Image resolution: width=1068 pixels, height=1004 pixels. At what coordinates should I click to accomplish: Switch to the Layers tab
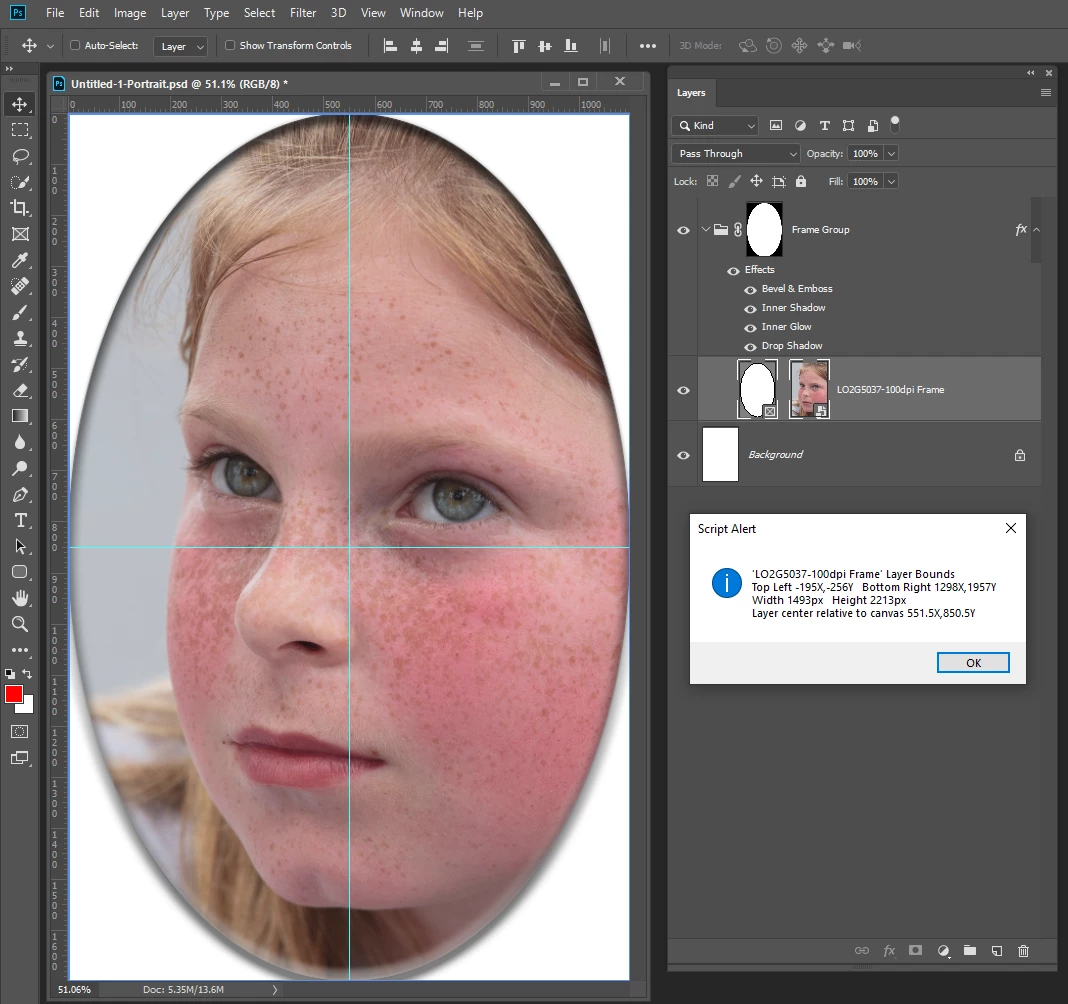691,93
